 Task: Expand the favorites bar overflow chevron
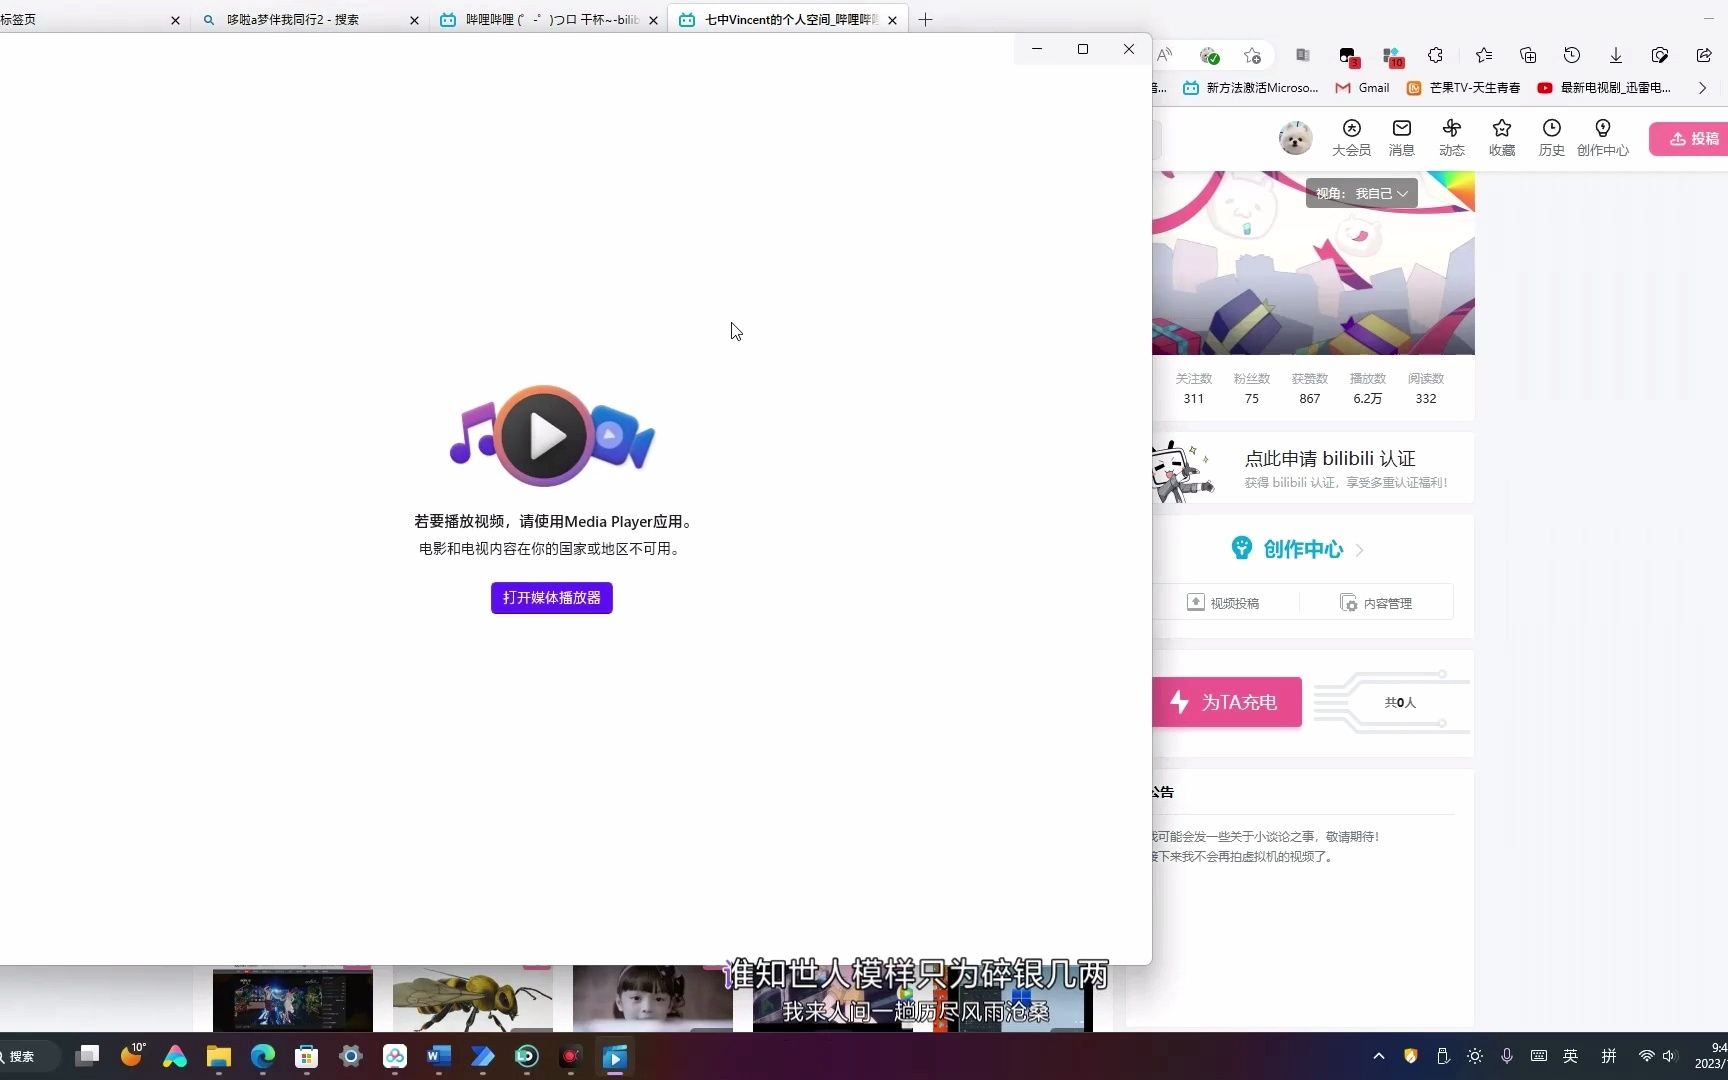[1702, 88]
